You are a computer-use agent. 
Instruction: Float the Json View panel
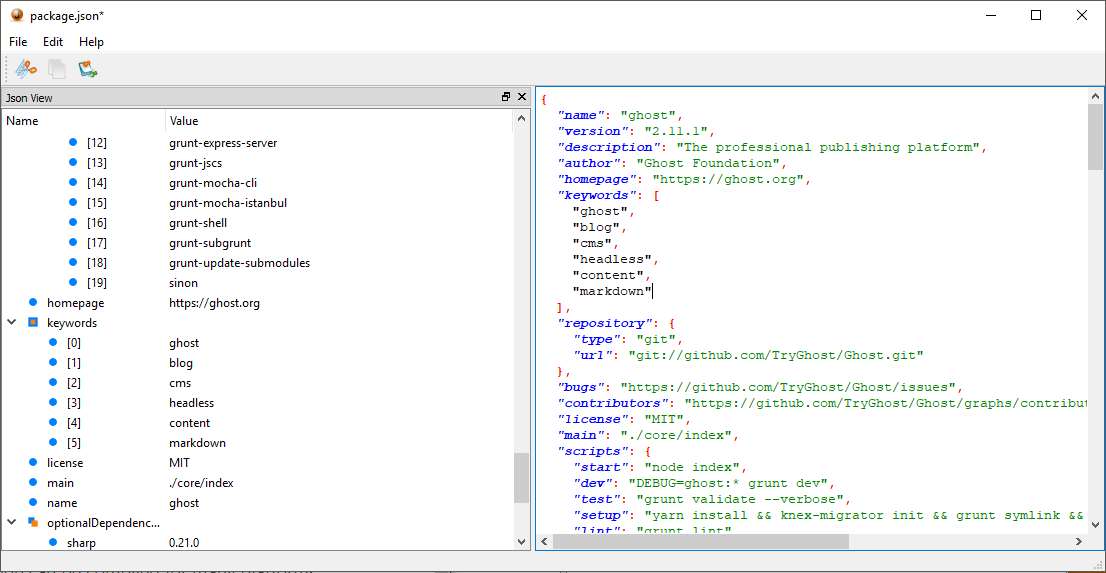506,97
